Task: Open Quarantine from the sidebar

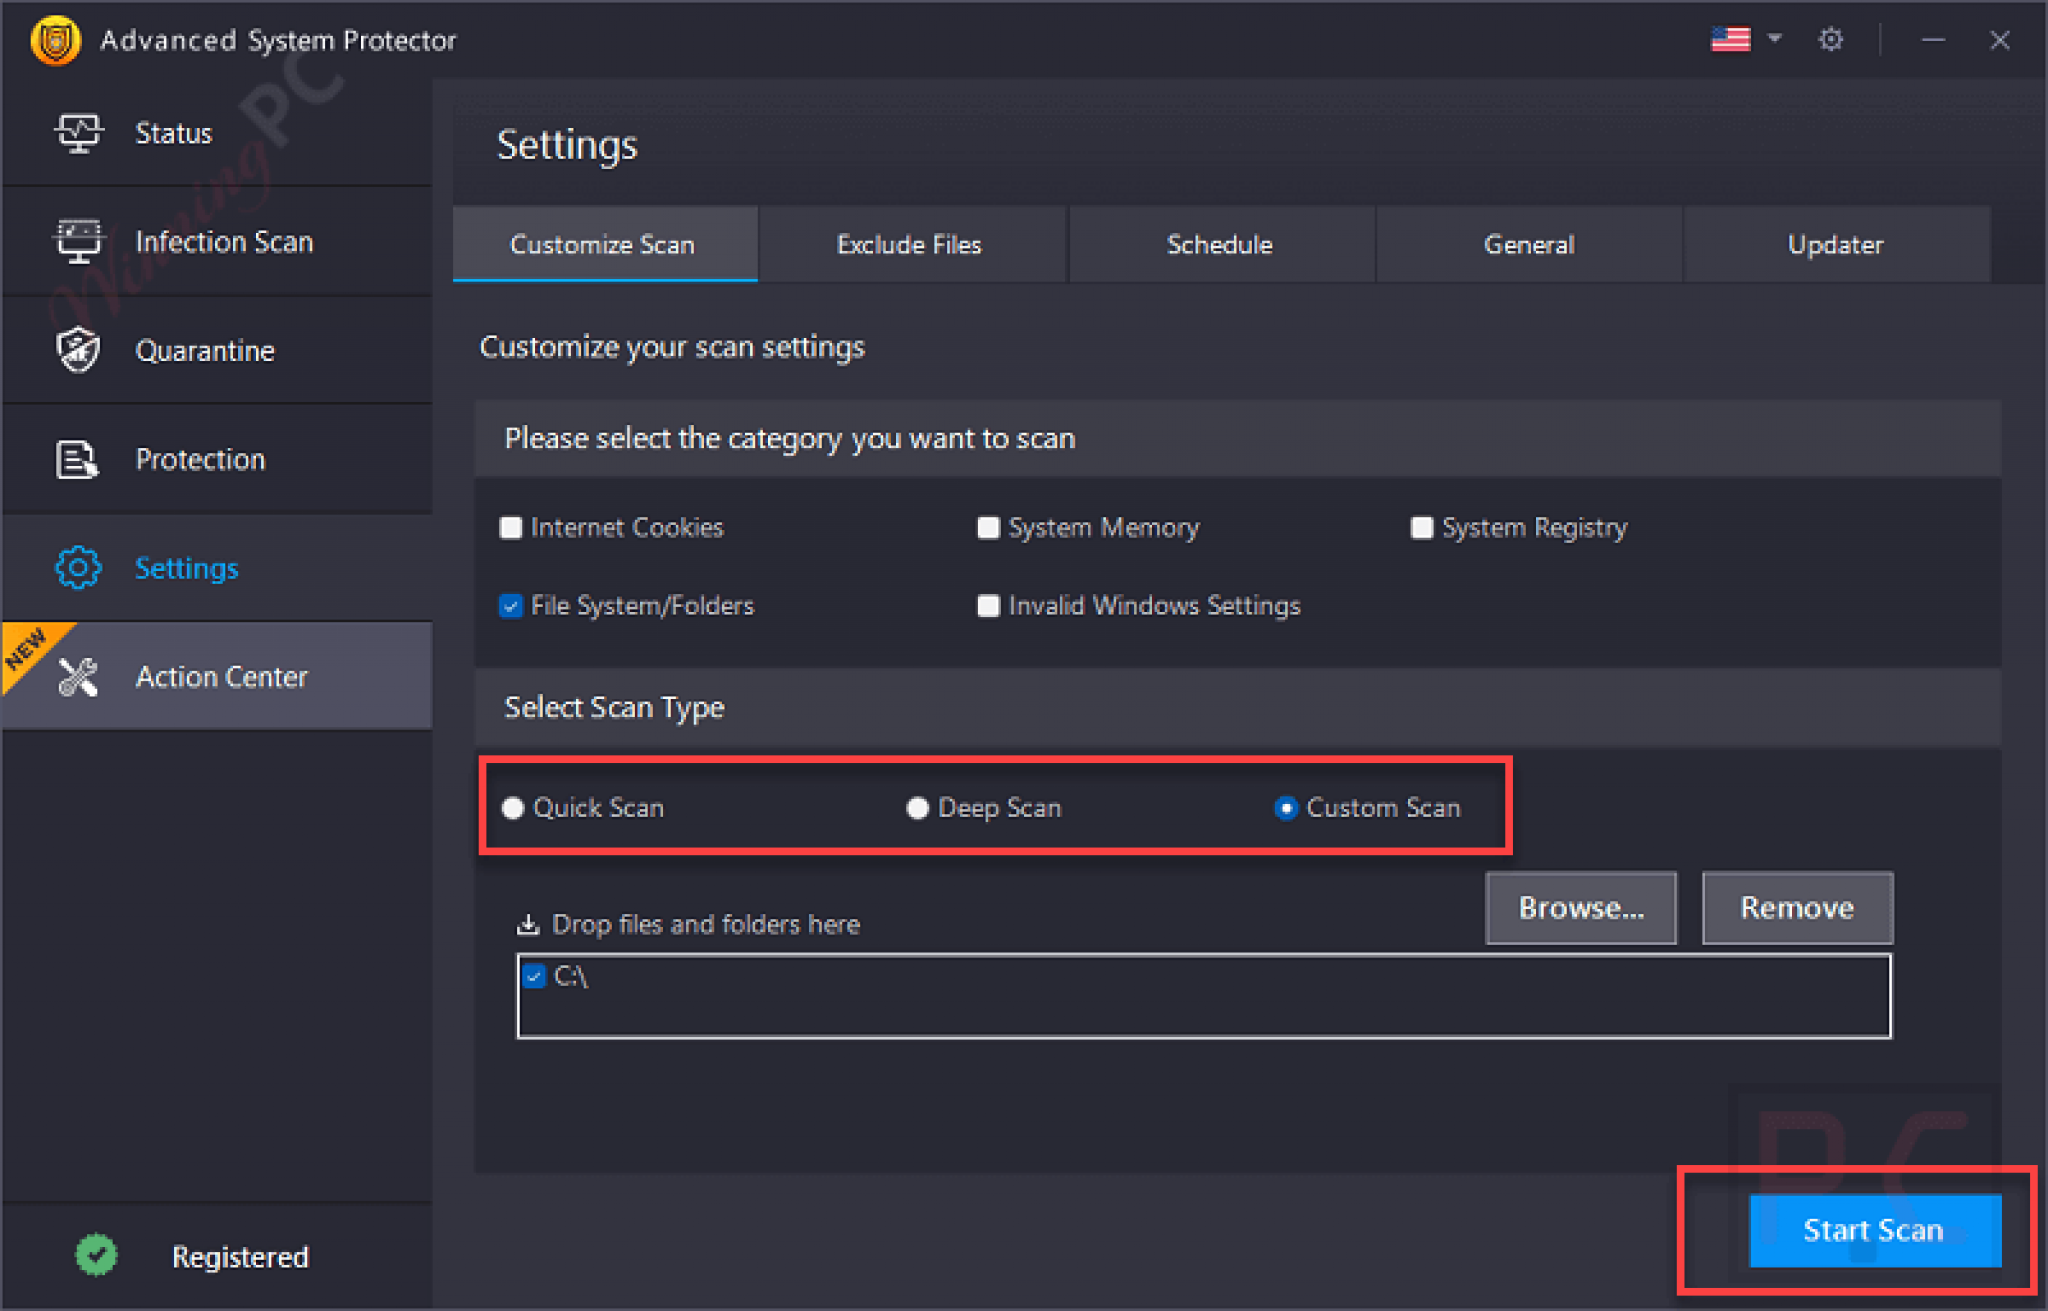Action: click(x=217, y=350)
